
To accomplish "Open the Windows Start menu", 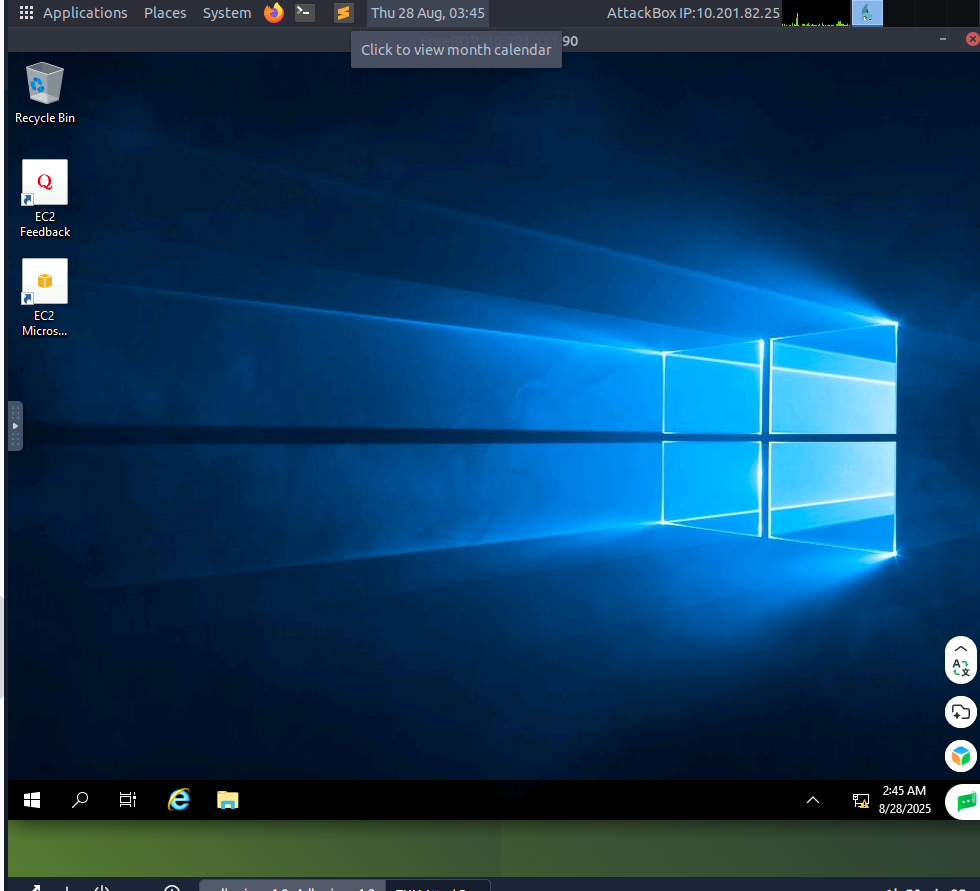I will click(32, 800).
